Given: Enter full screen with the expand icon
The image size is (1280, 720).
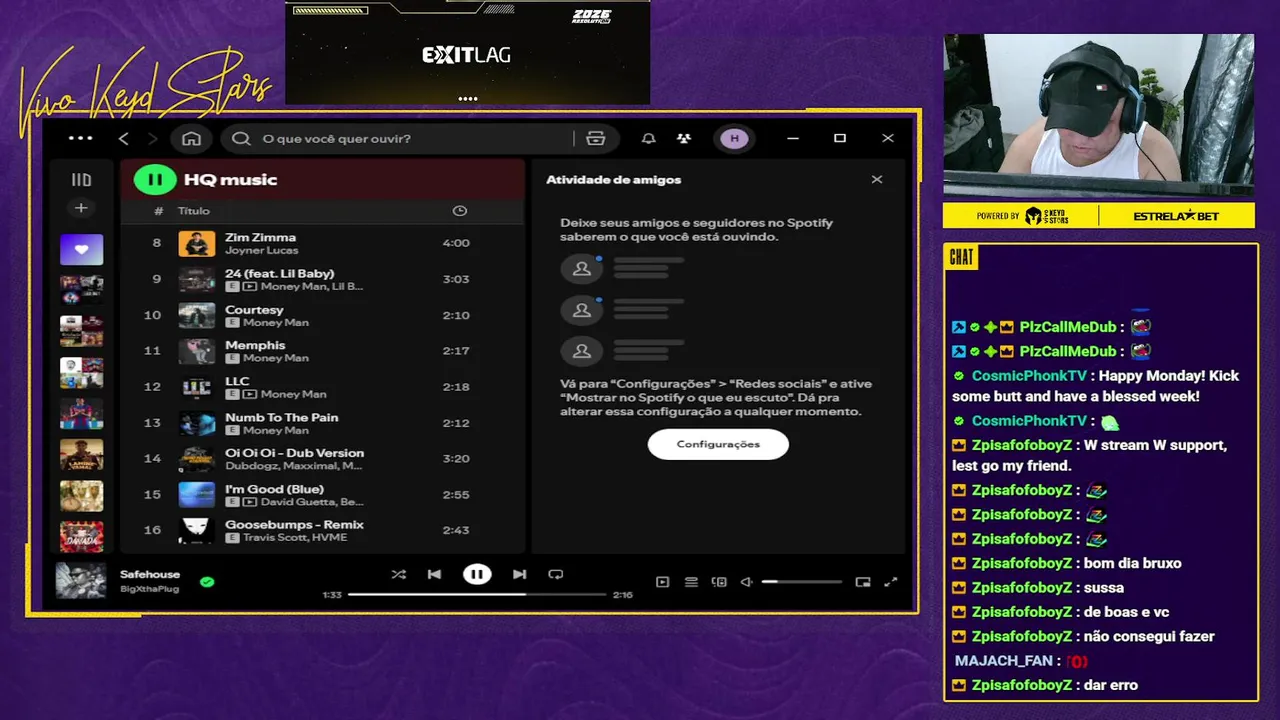Looking at the screenshot, I should click(891, 582).
